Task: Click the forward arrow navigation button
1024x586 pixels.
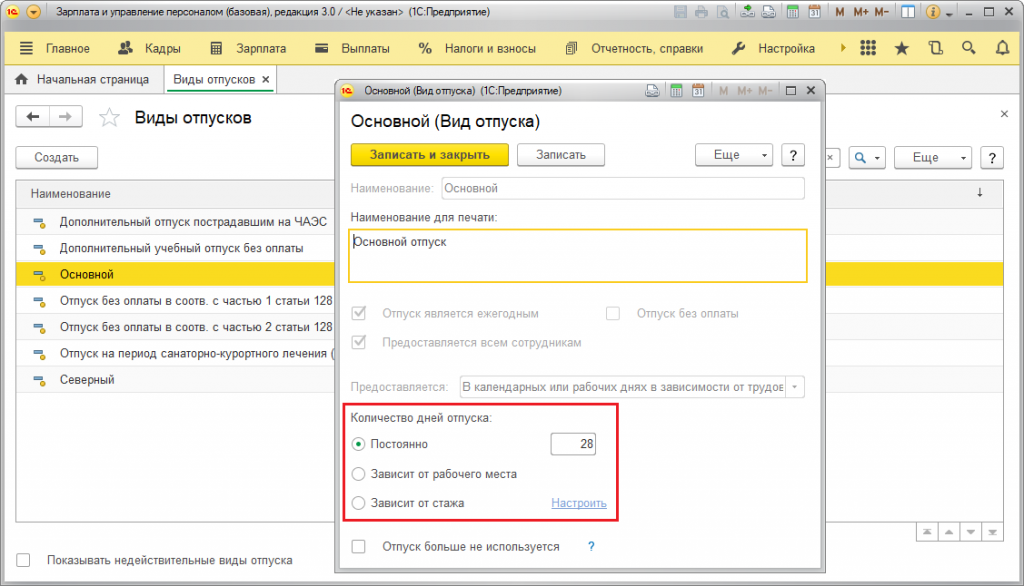Action: (x=65, y=117)
